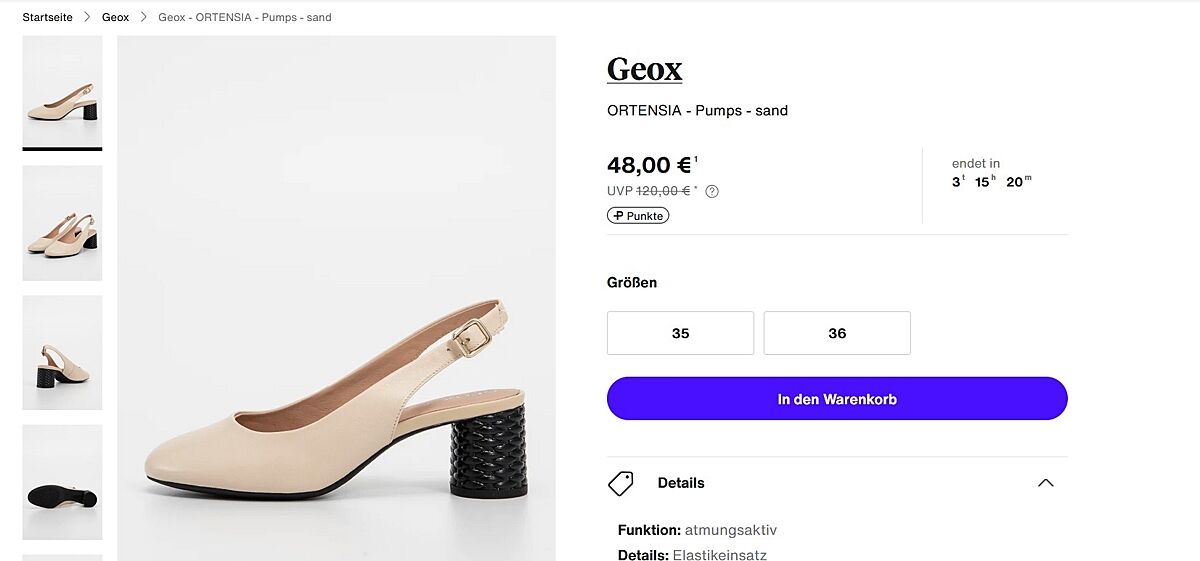Click the ORTENSIA Pumps sand breadcrumb item

[x=245, y=17]
